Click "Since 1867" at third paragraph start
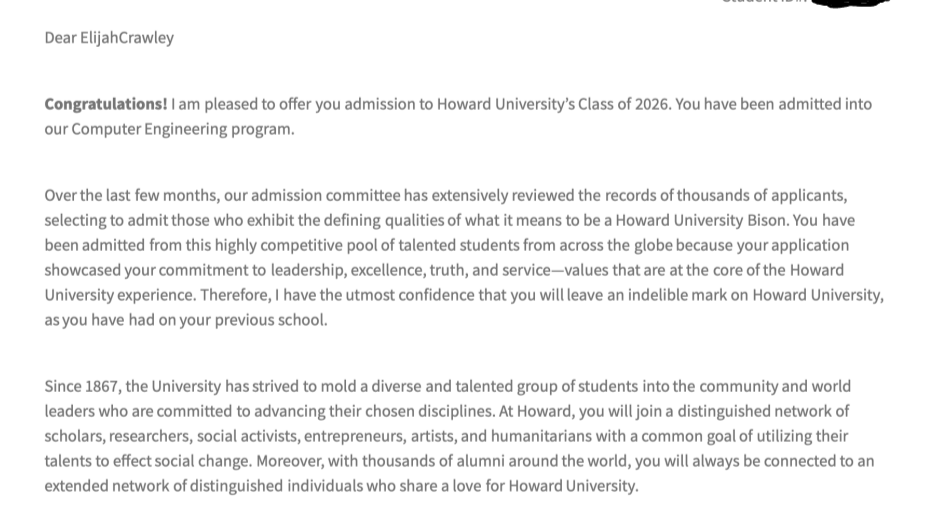 pos(83,386)
